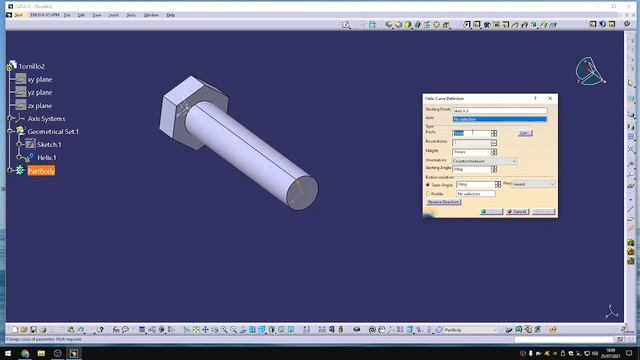Open the Window menu
Screen dimensions: 640x360
point(151,15)
